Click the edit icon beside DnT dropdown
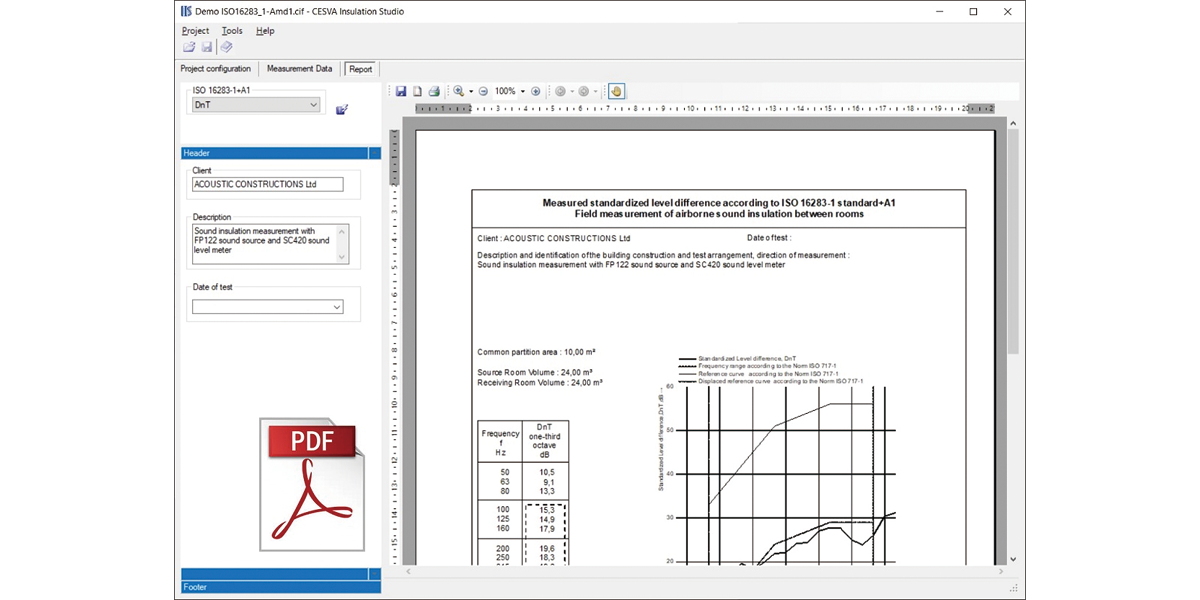1200x600 pixels. [342, 109]
